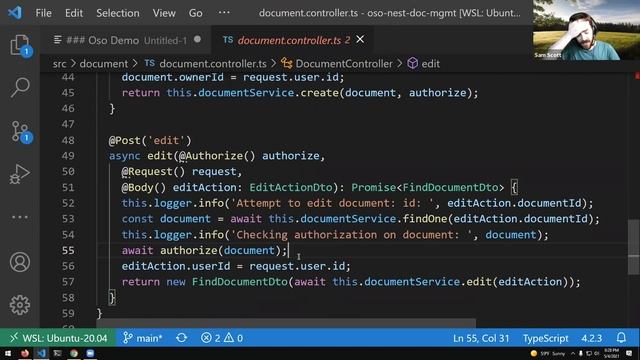Open the Explorer view in activity bar
Viewport: 640px width, 360px height.
coord(20,45)
